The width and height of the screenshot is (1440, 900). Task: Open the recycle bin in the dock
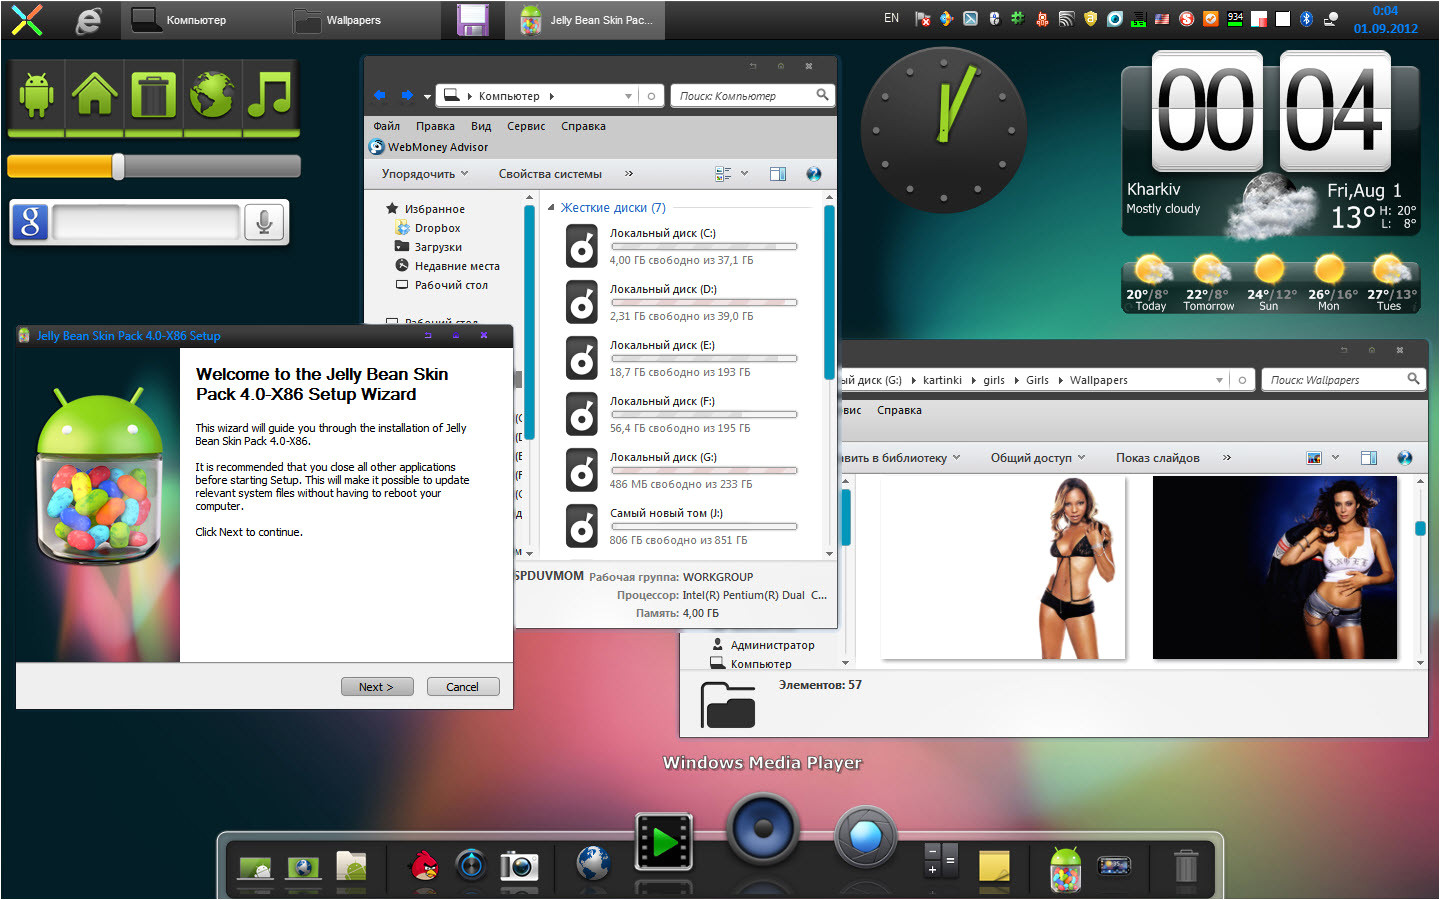click(1185, 865)
